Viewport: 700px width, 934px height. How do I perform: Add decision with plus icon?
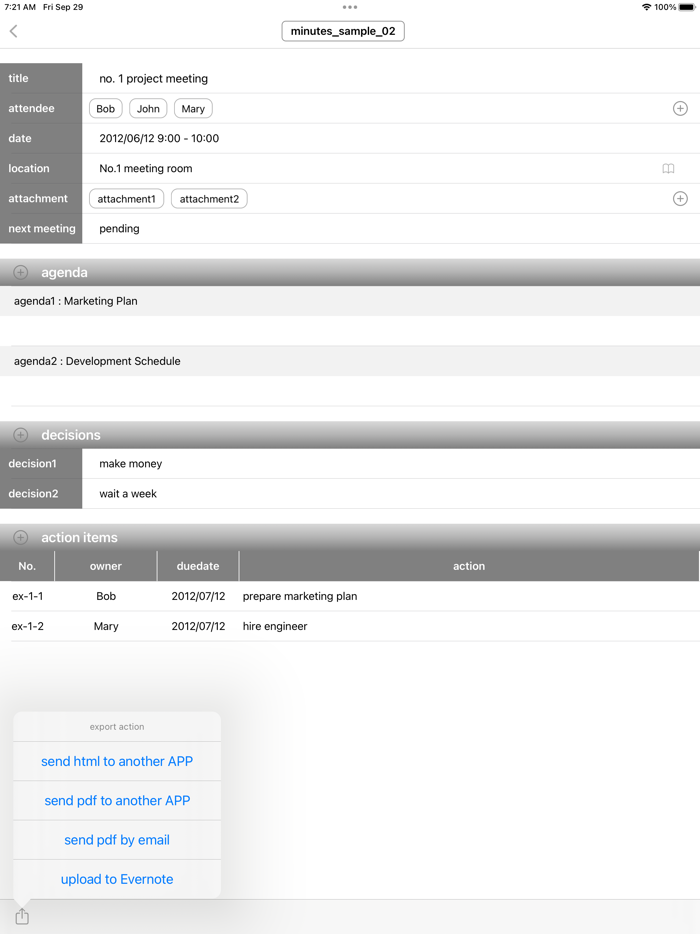click(21, 435)
